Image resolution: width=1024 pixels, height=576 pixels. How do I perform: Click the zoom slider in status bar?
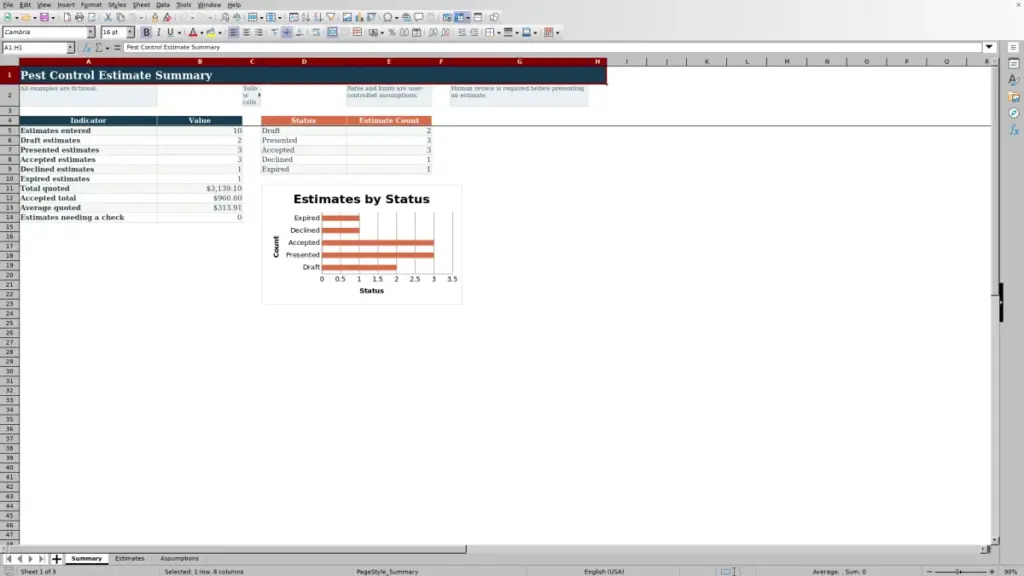(x=960, y=571)
